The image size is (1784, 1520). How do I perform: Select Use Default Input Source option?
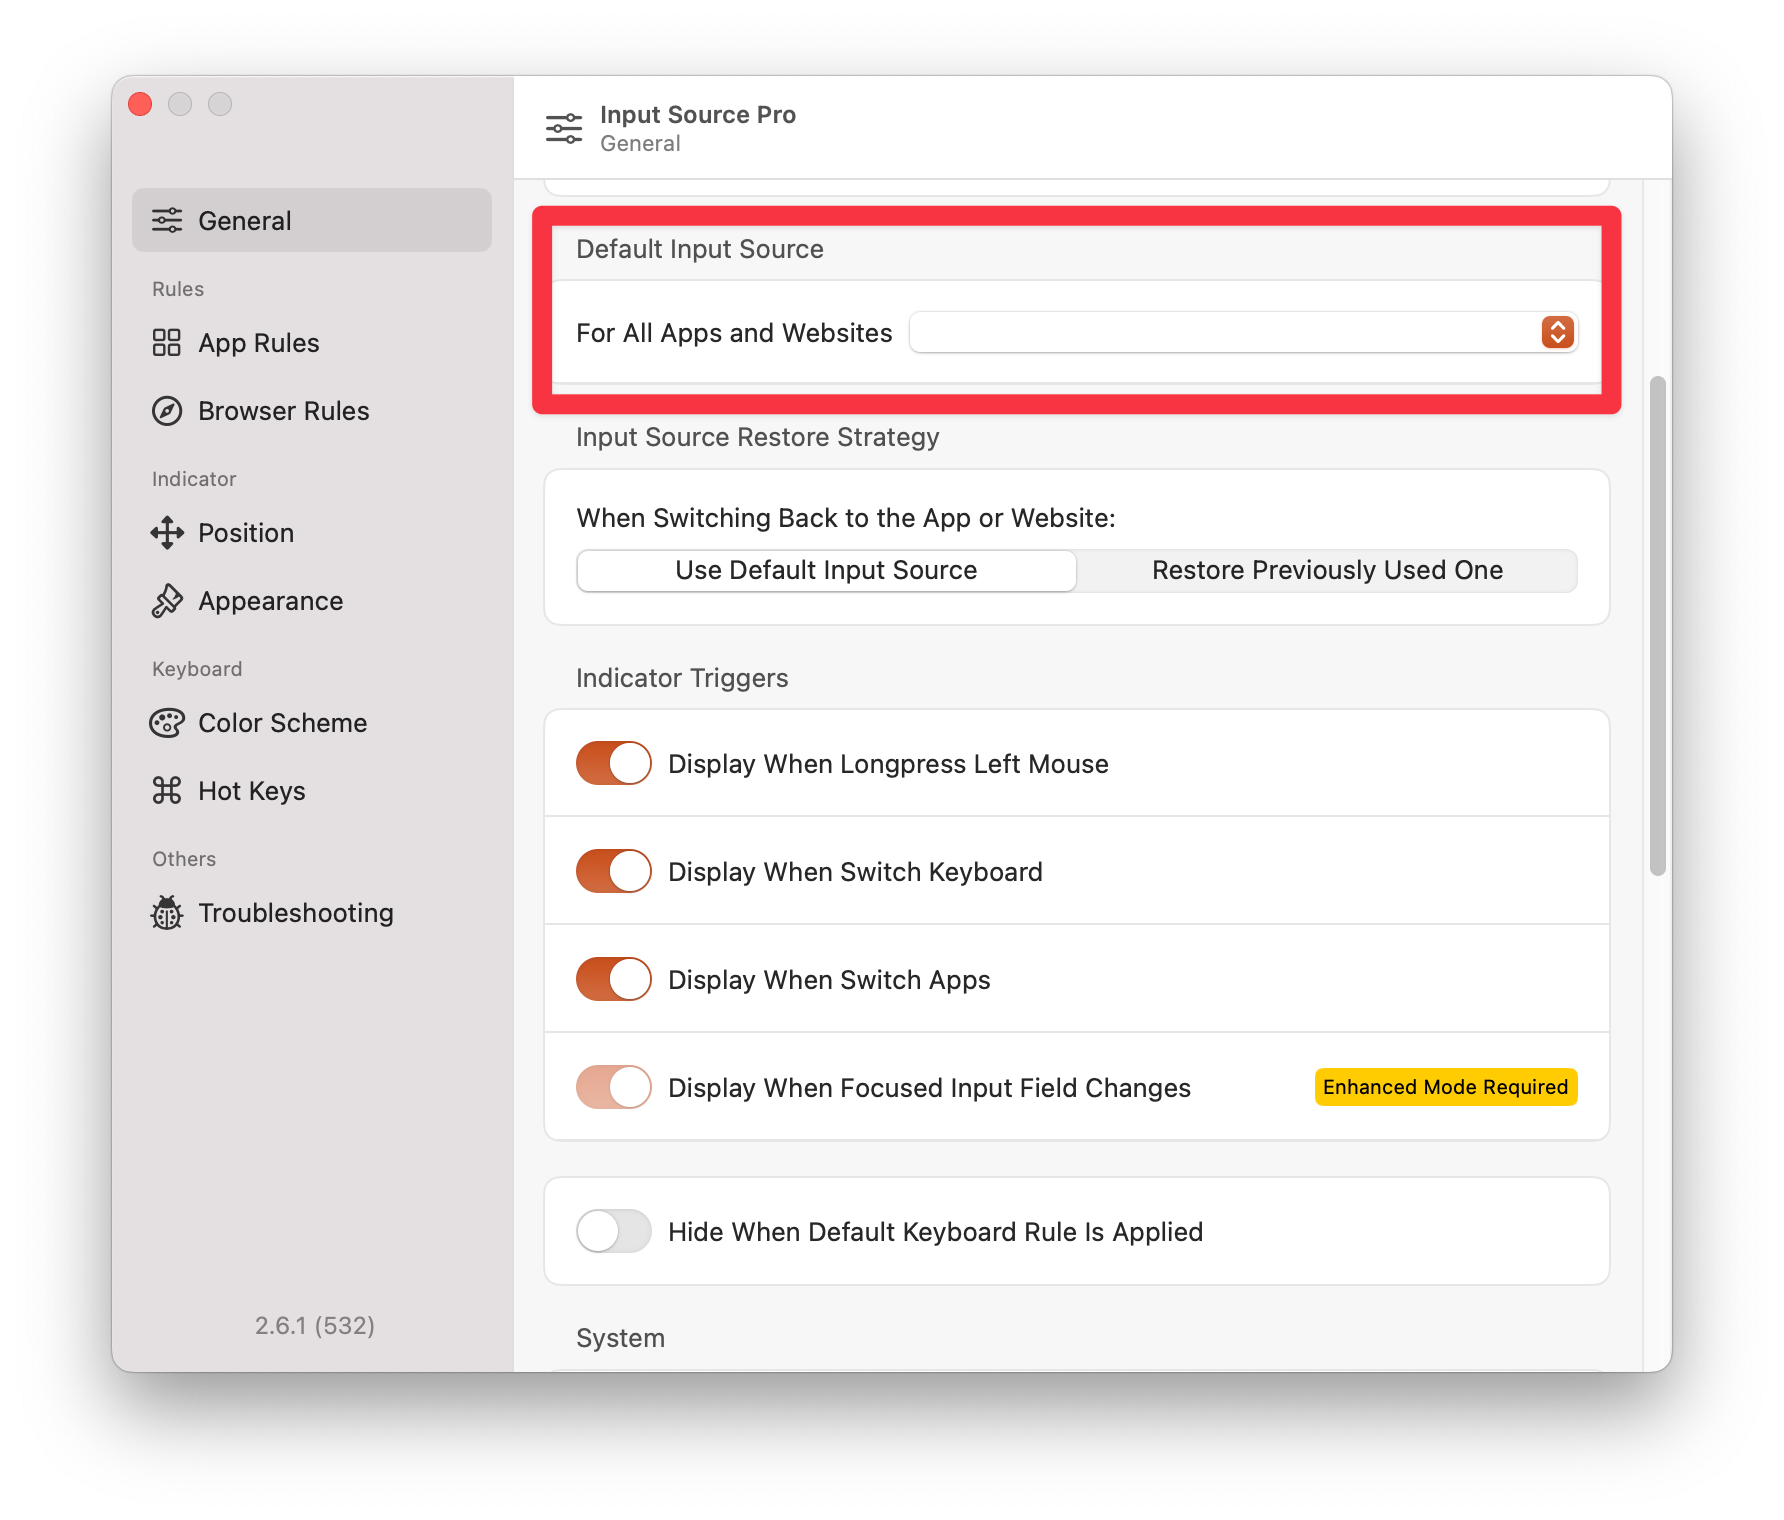(826, 571)
